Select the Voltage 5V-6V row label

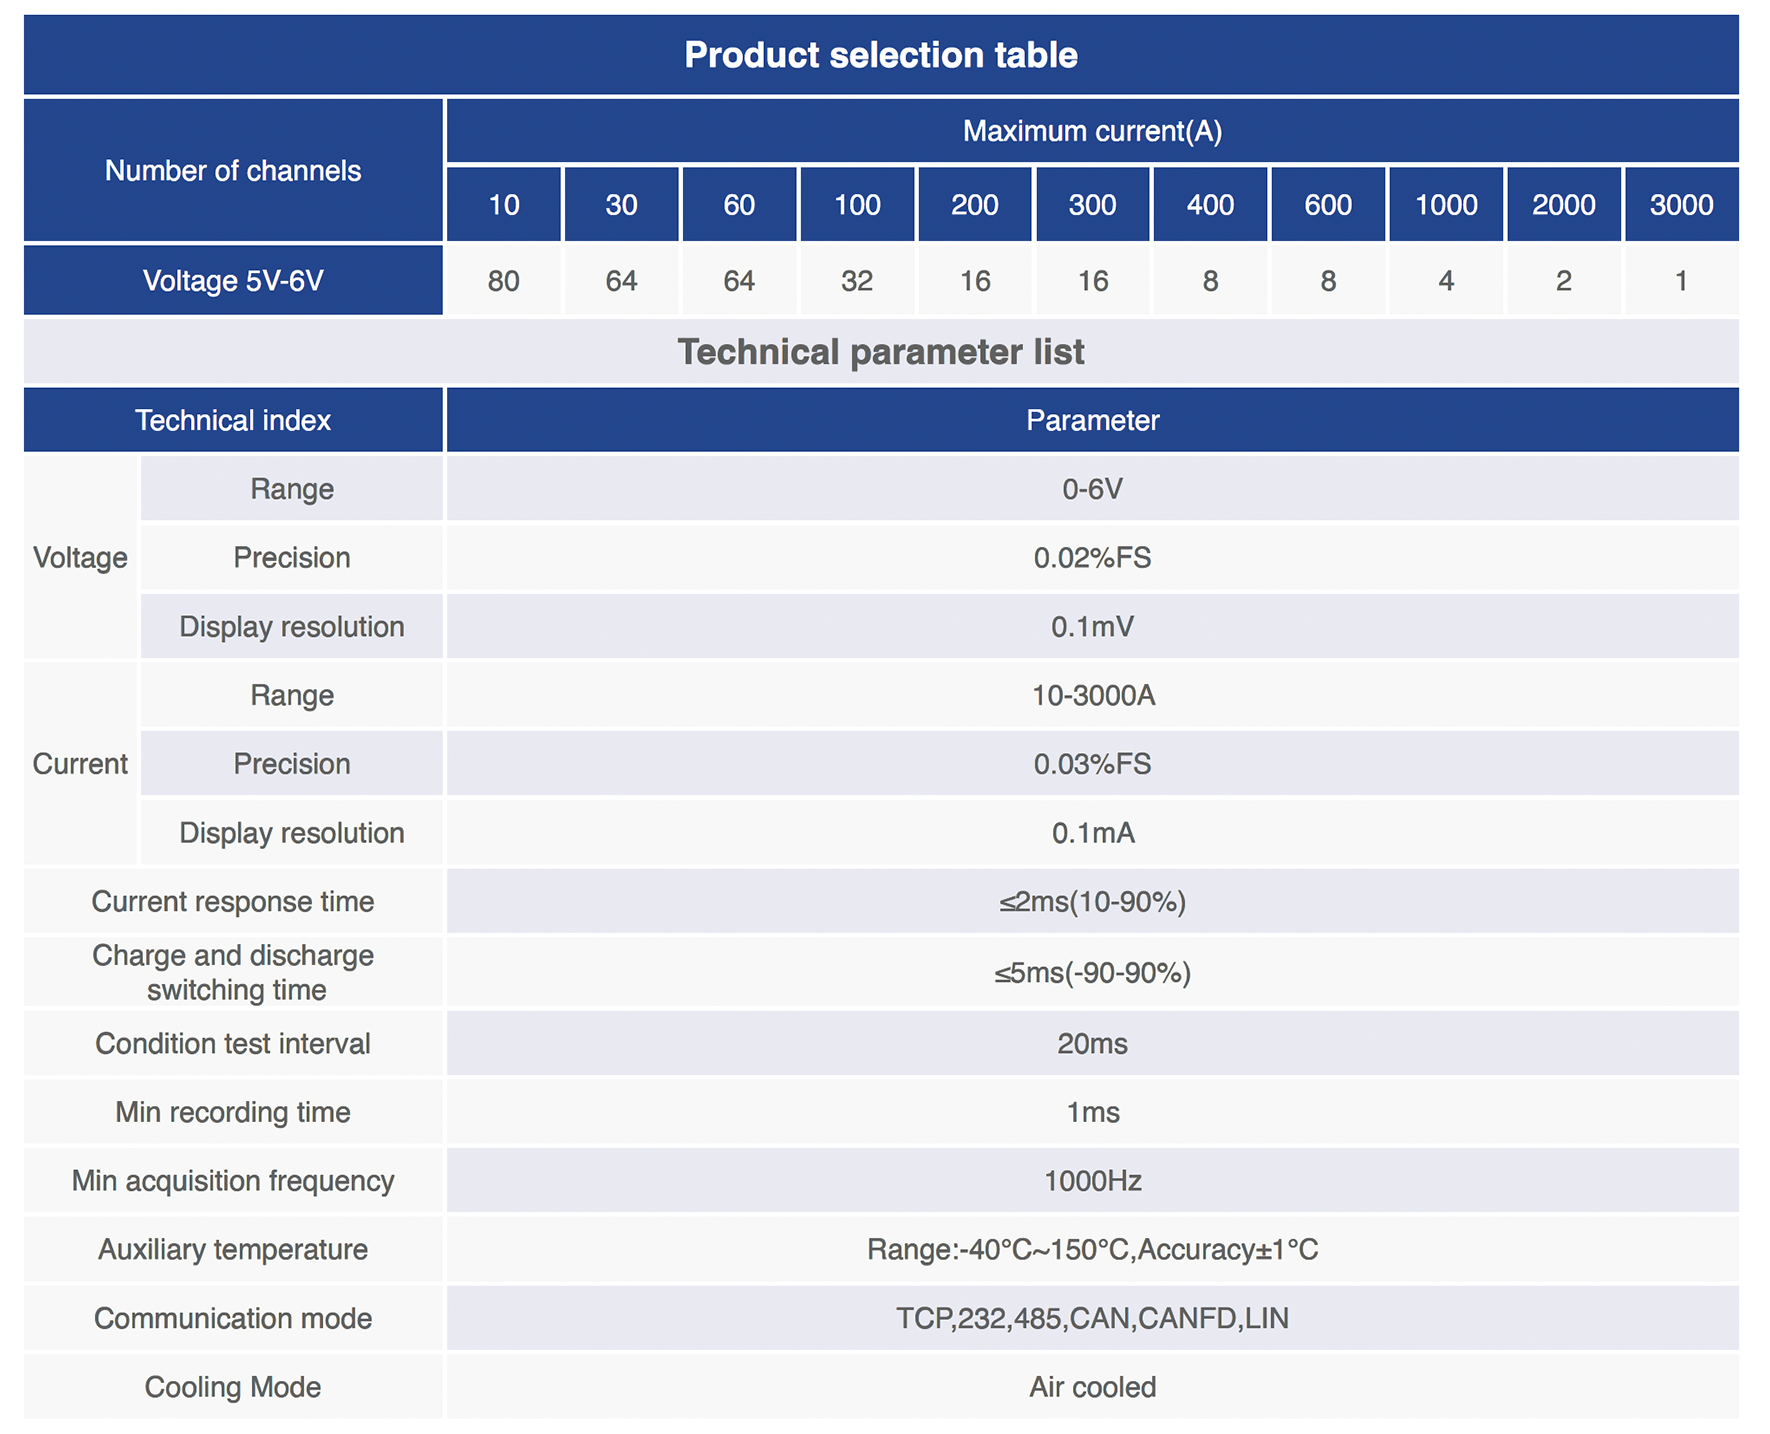pyautogui.click(x=233, y=281)
